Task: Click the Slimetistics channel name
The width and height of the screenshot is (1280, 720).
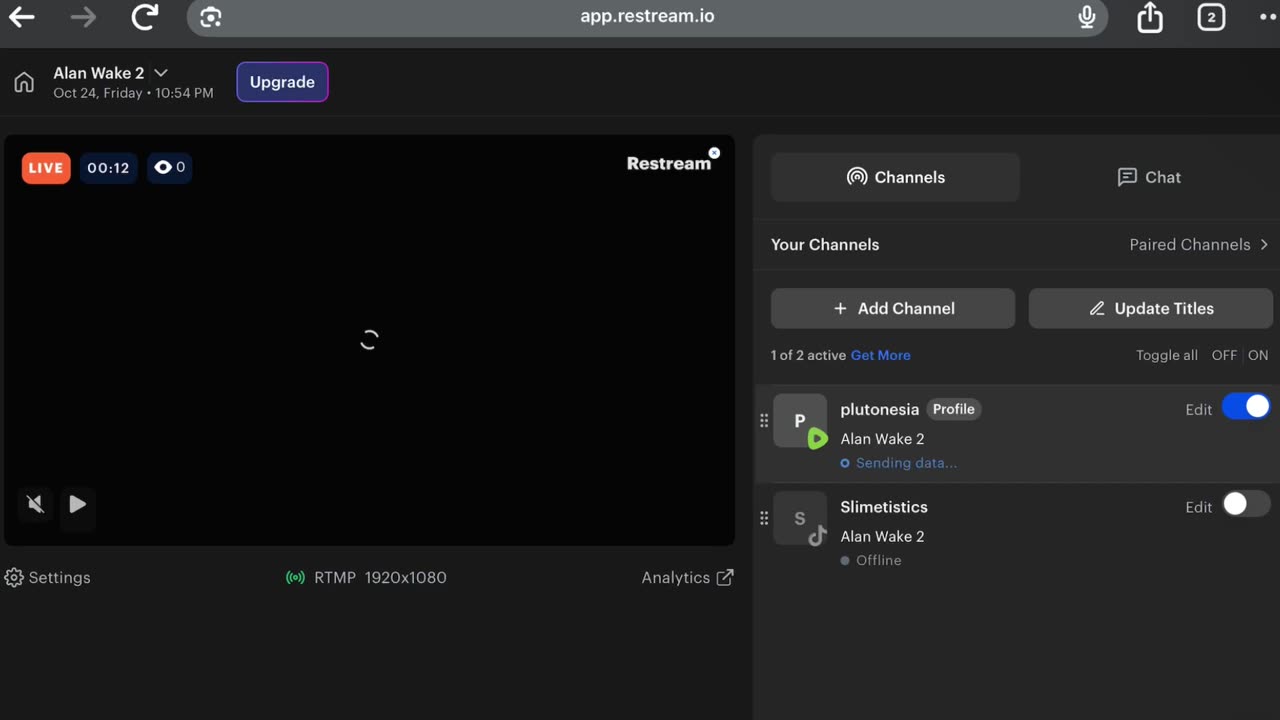Action: click(884, 507)
